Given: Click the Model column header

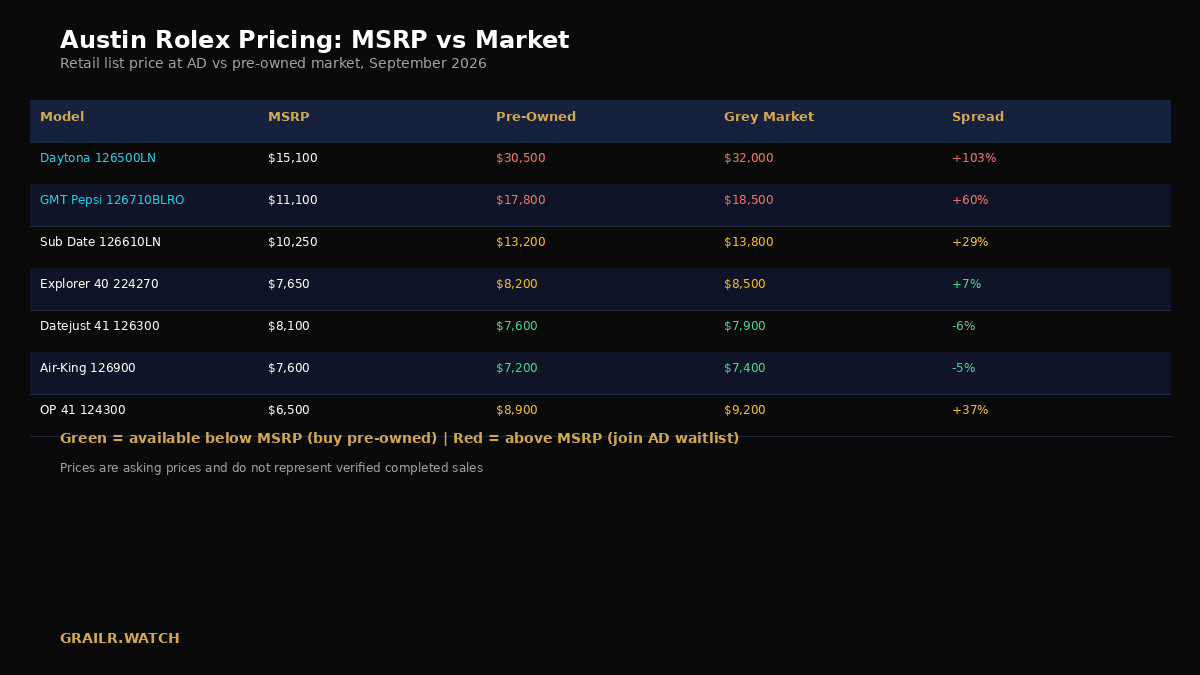Looking at the screenshot, I should [x=62, y=117].
